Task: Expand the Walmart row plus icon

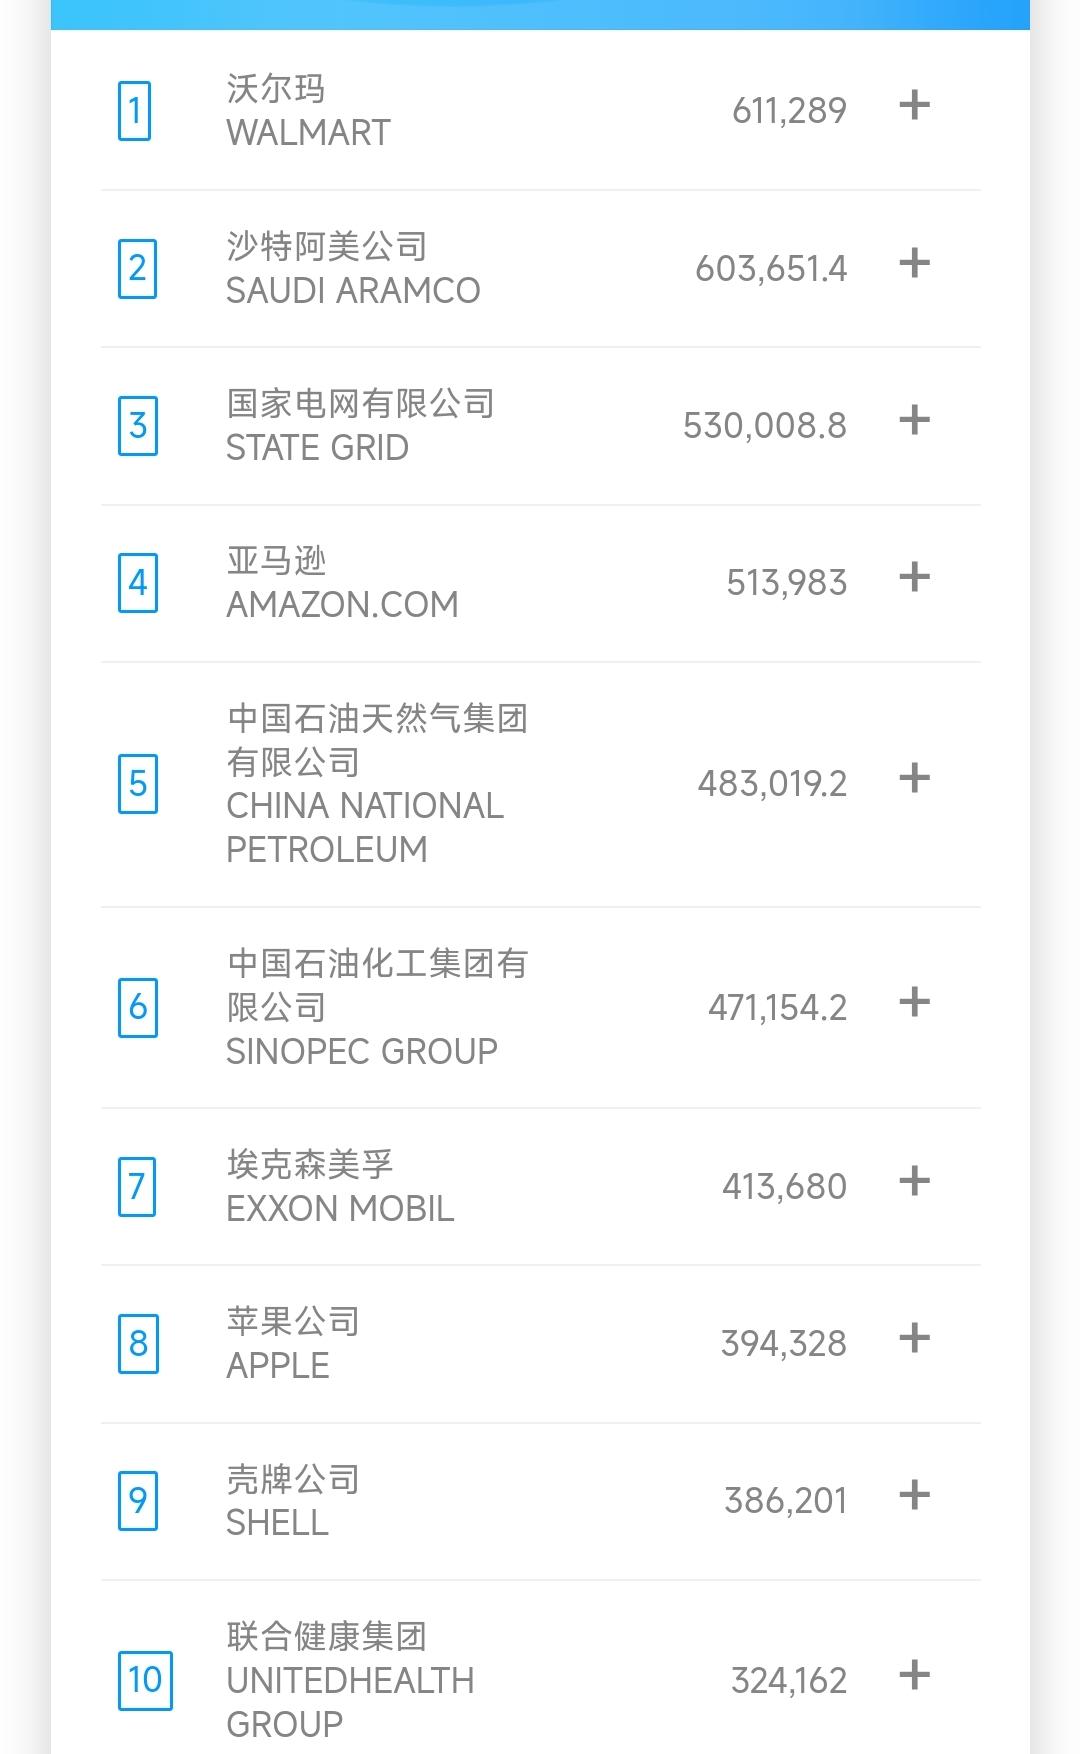Action: [x=914, y=105]
